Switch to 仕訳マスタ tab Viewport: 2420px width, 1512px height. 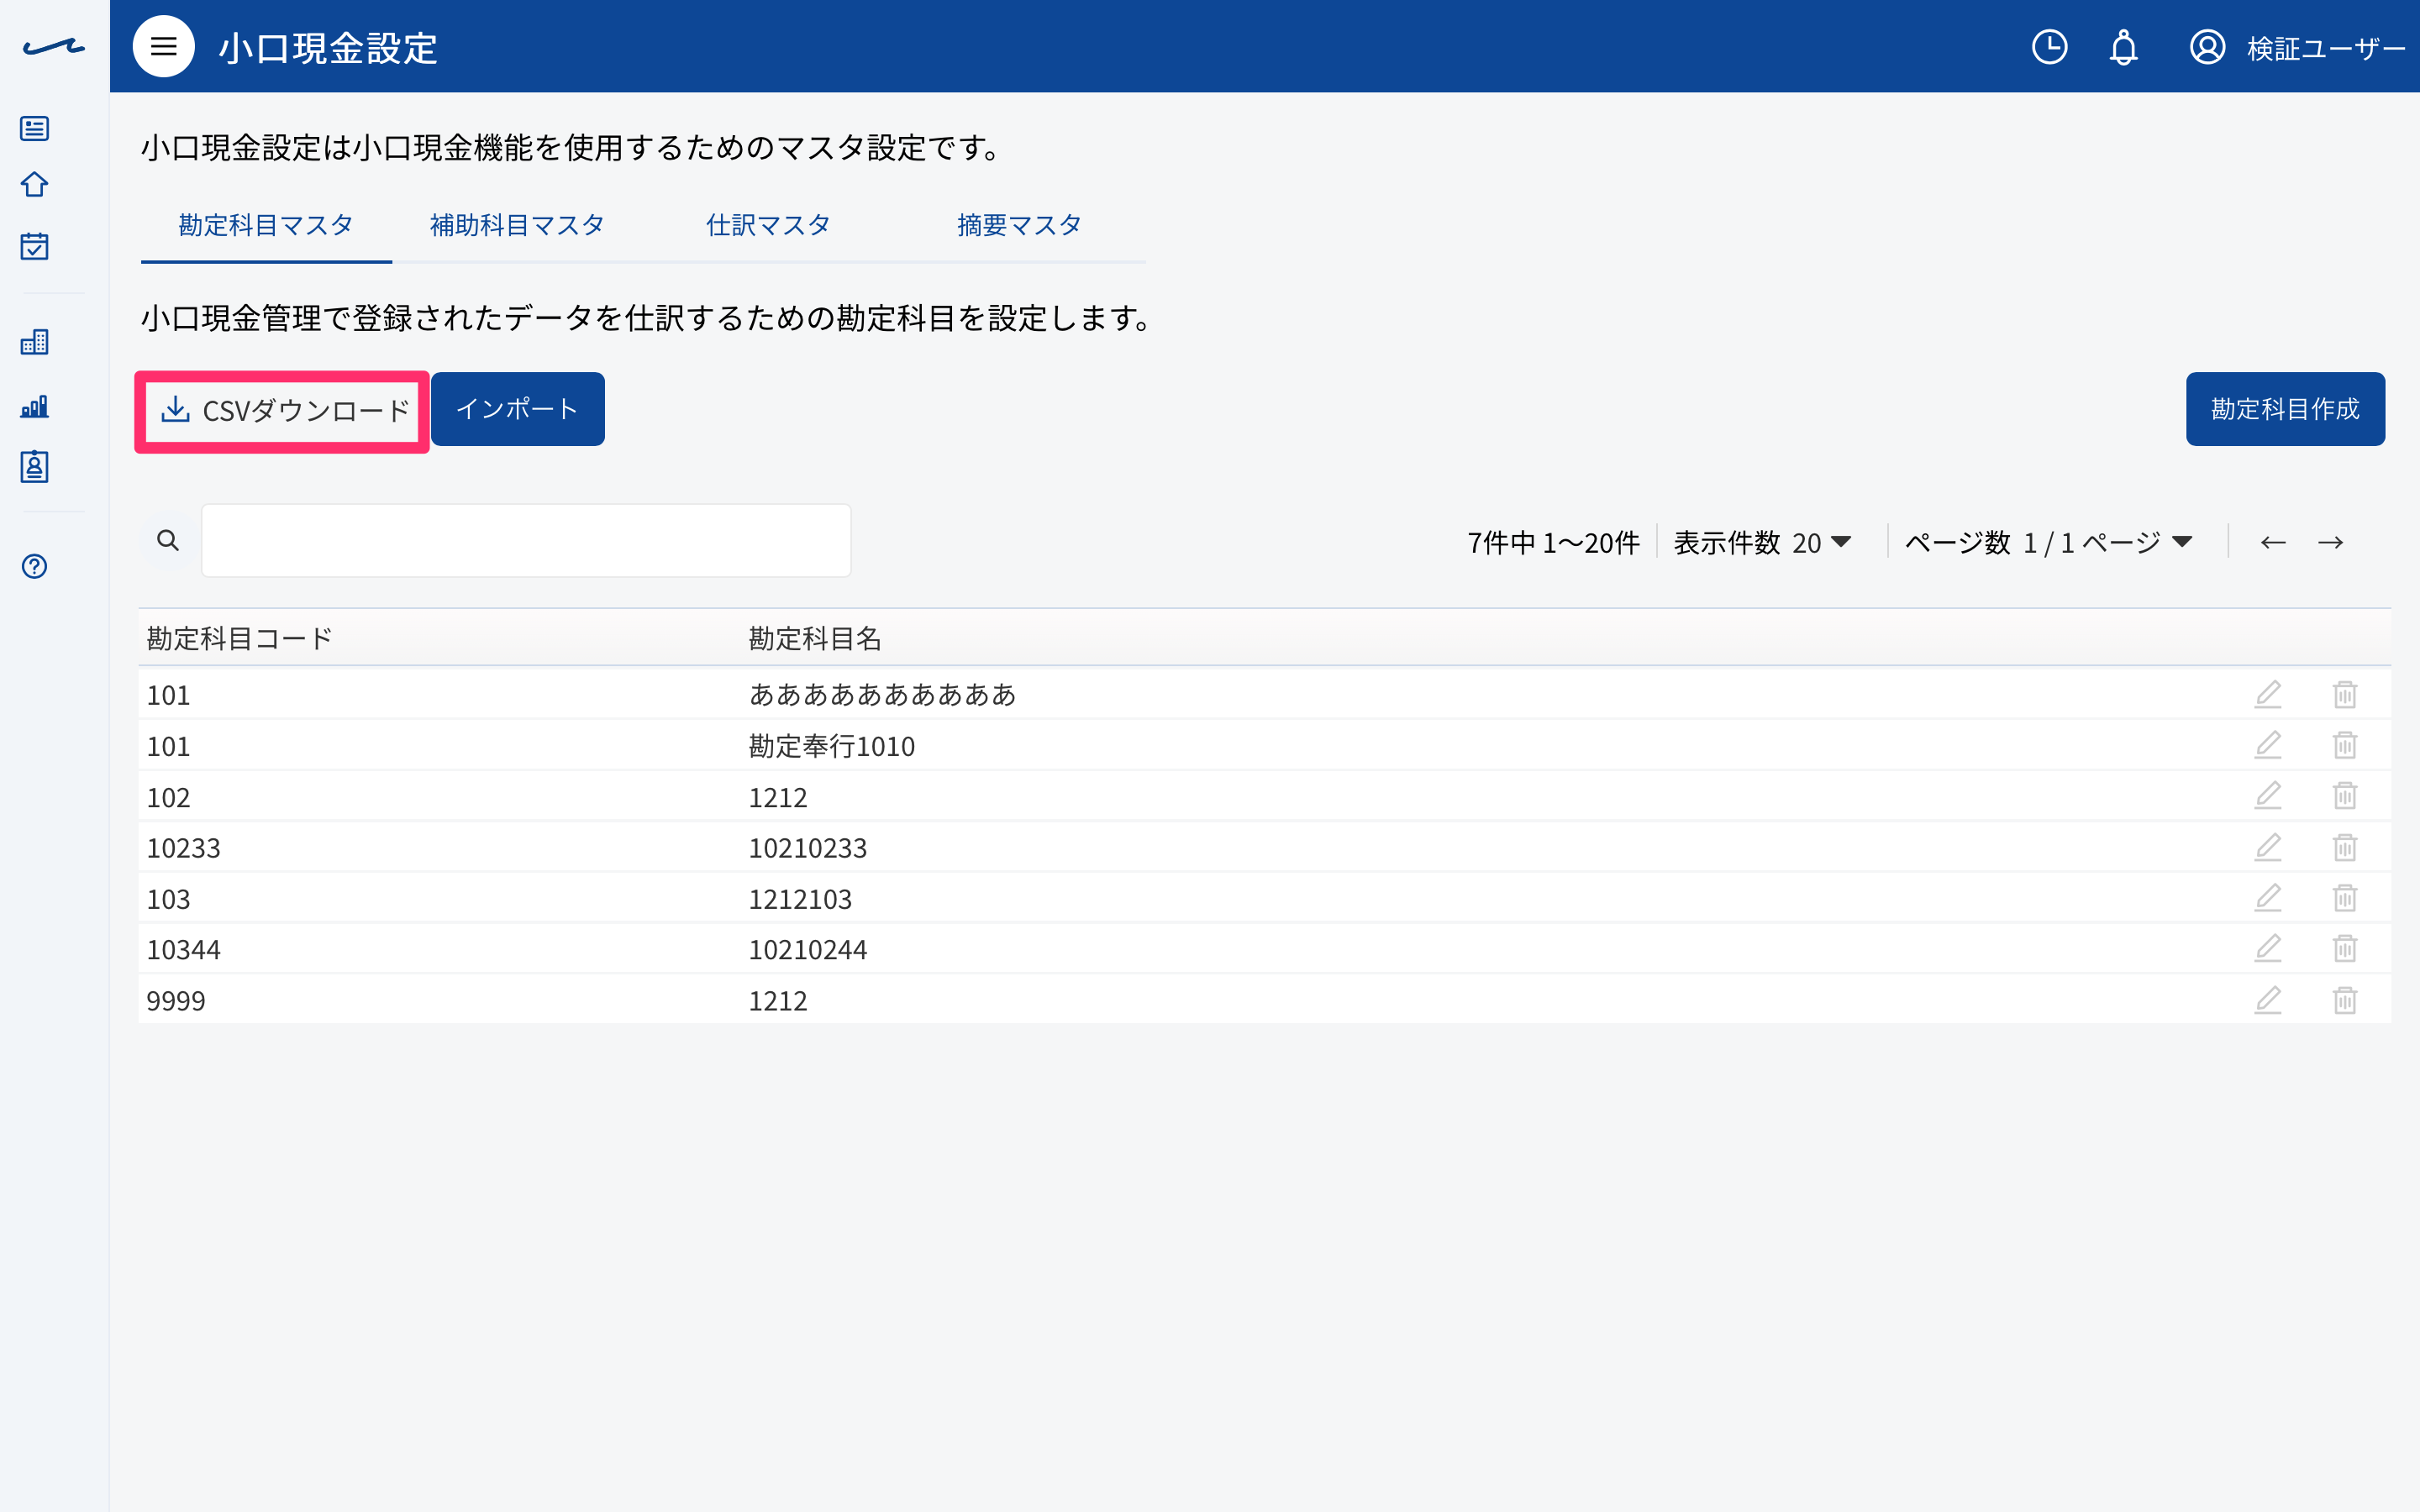click(x=768, y=226)
